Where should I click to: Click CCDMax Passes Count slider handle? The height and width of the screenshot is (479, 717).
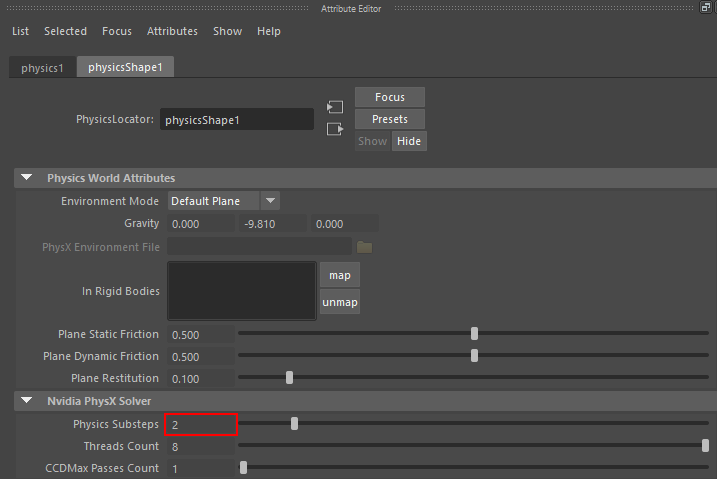pyautogui.click(x=243, y=468)
